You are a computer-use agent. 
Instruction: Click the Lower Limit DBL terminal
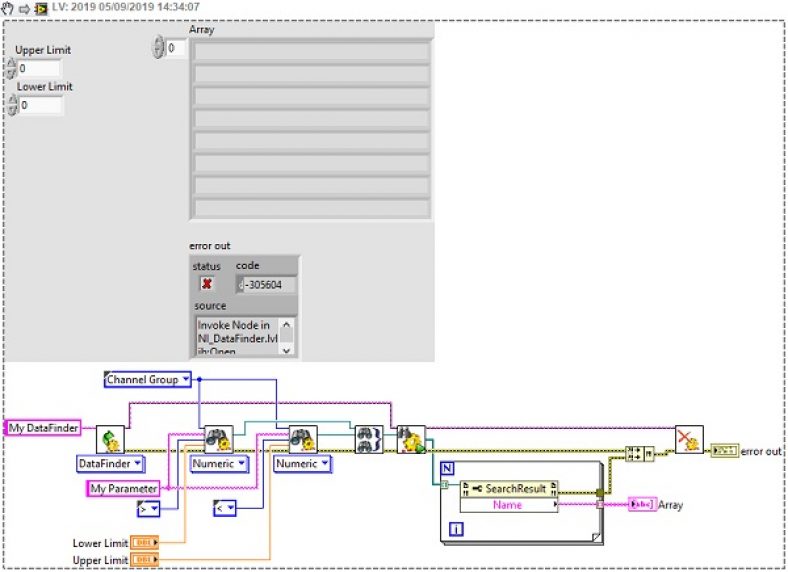click(x=144, y=543)
